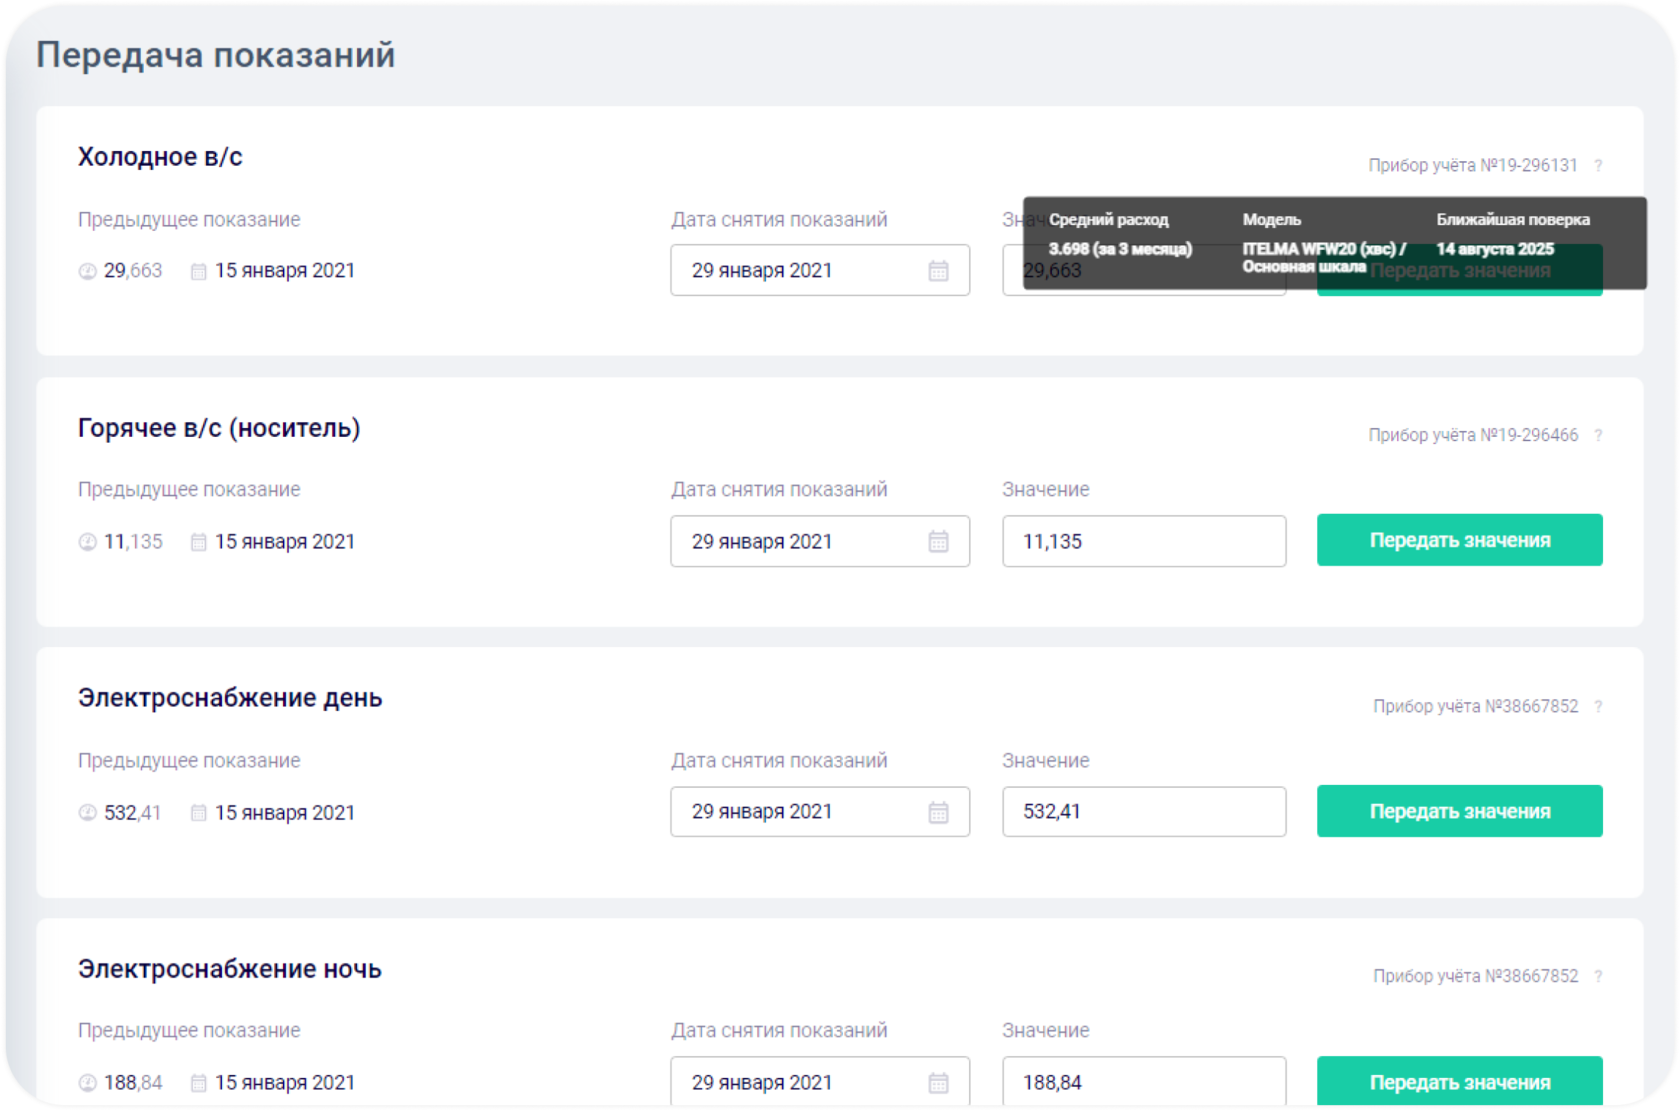
Task: Click small calendar icon before previous date in Электроснабжение ночь
Action: point(199,1083)
